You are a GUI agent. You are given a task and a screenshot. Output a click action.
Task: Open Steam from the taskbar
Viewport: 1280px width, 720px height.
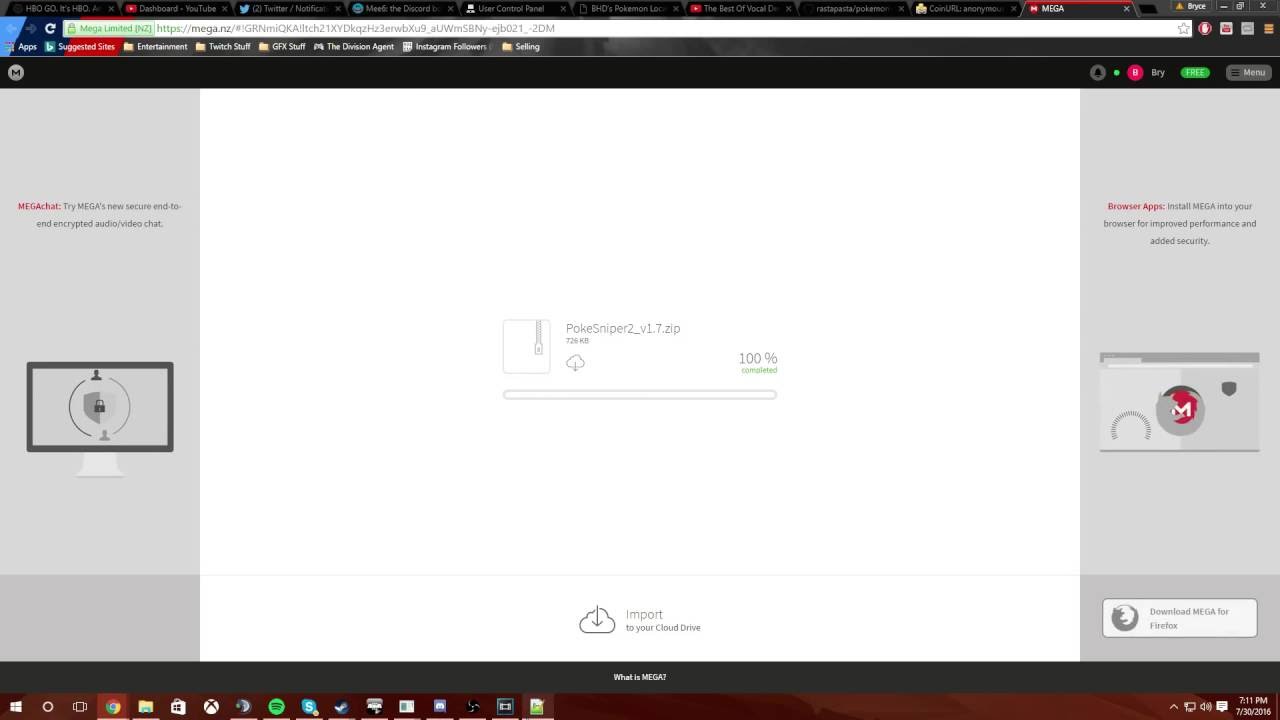[341, 707]
